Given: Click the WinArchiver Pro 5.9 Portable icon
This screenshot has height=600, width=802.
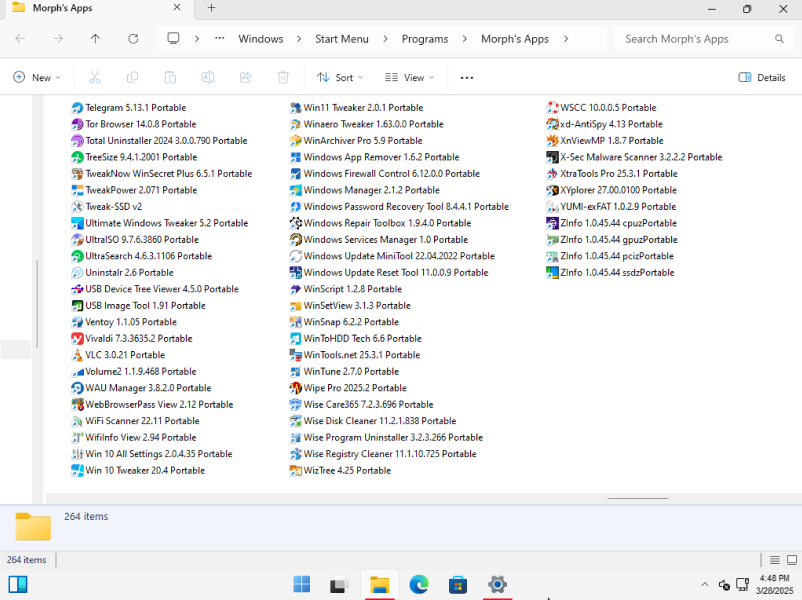Looking at the screenshot, I should (x=296, y=141).
